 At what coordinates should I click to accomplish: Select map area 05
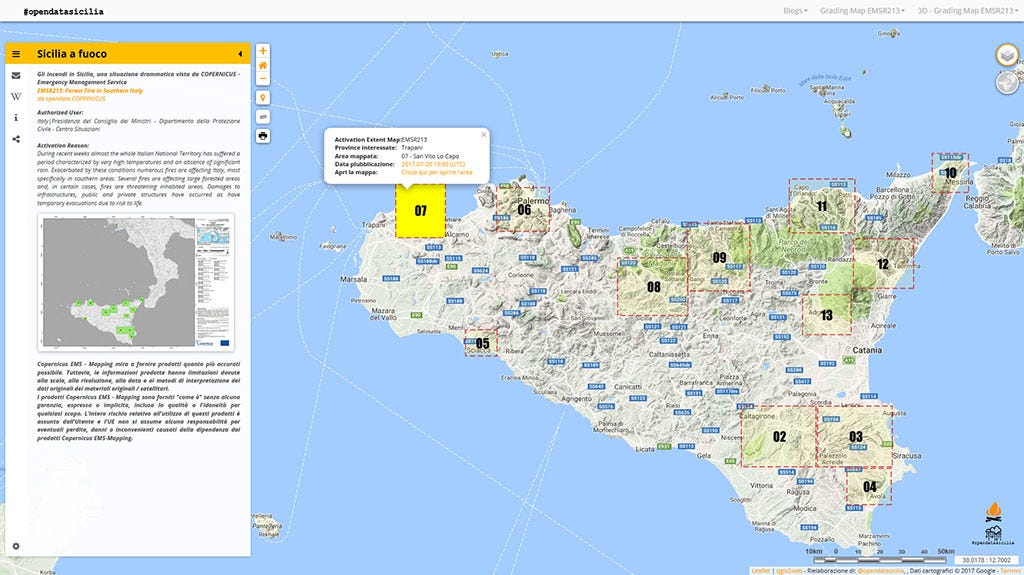481,343
